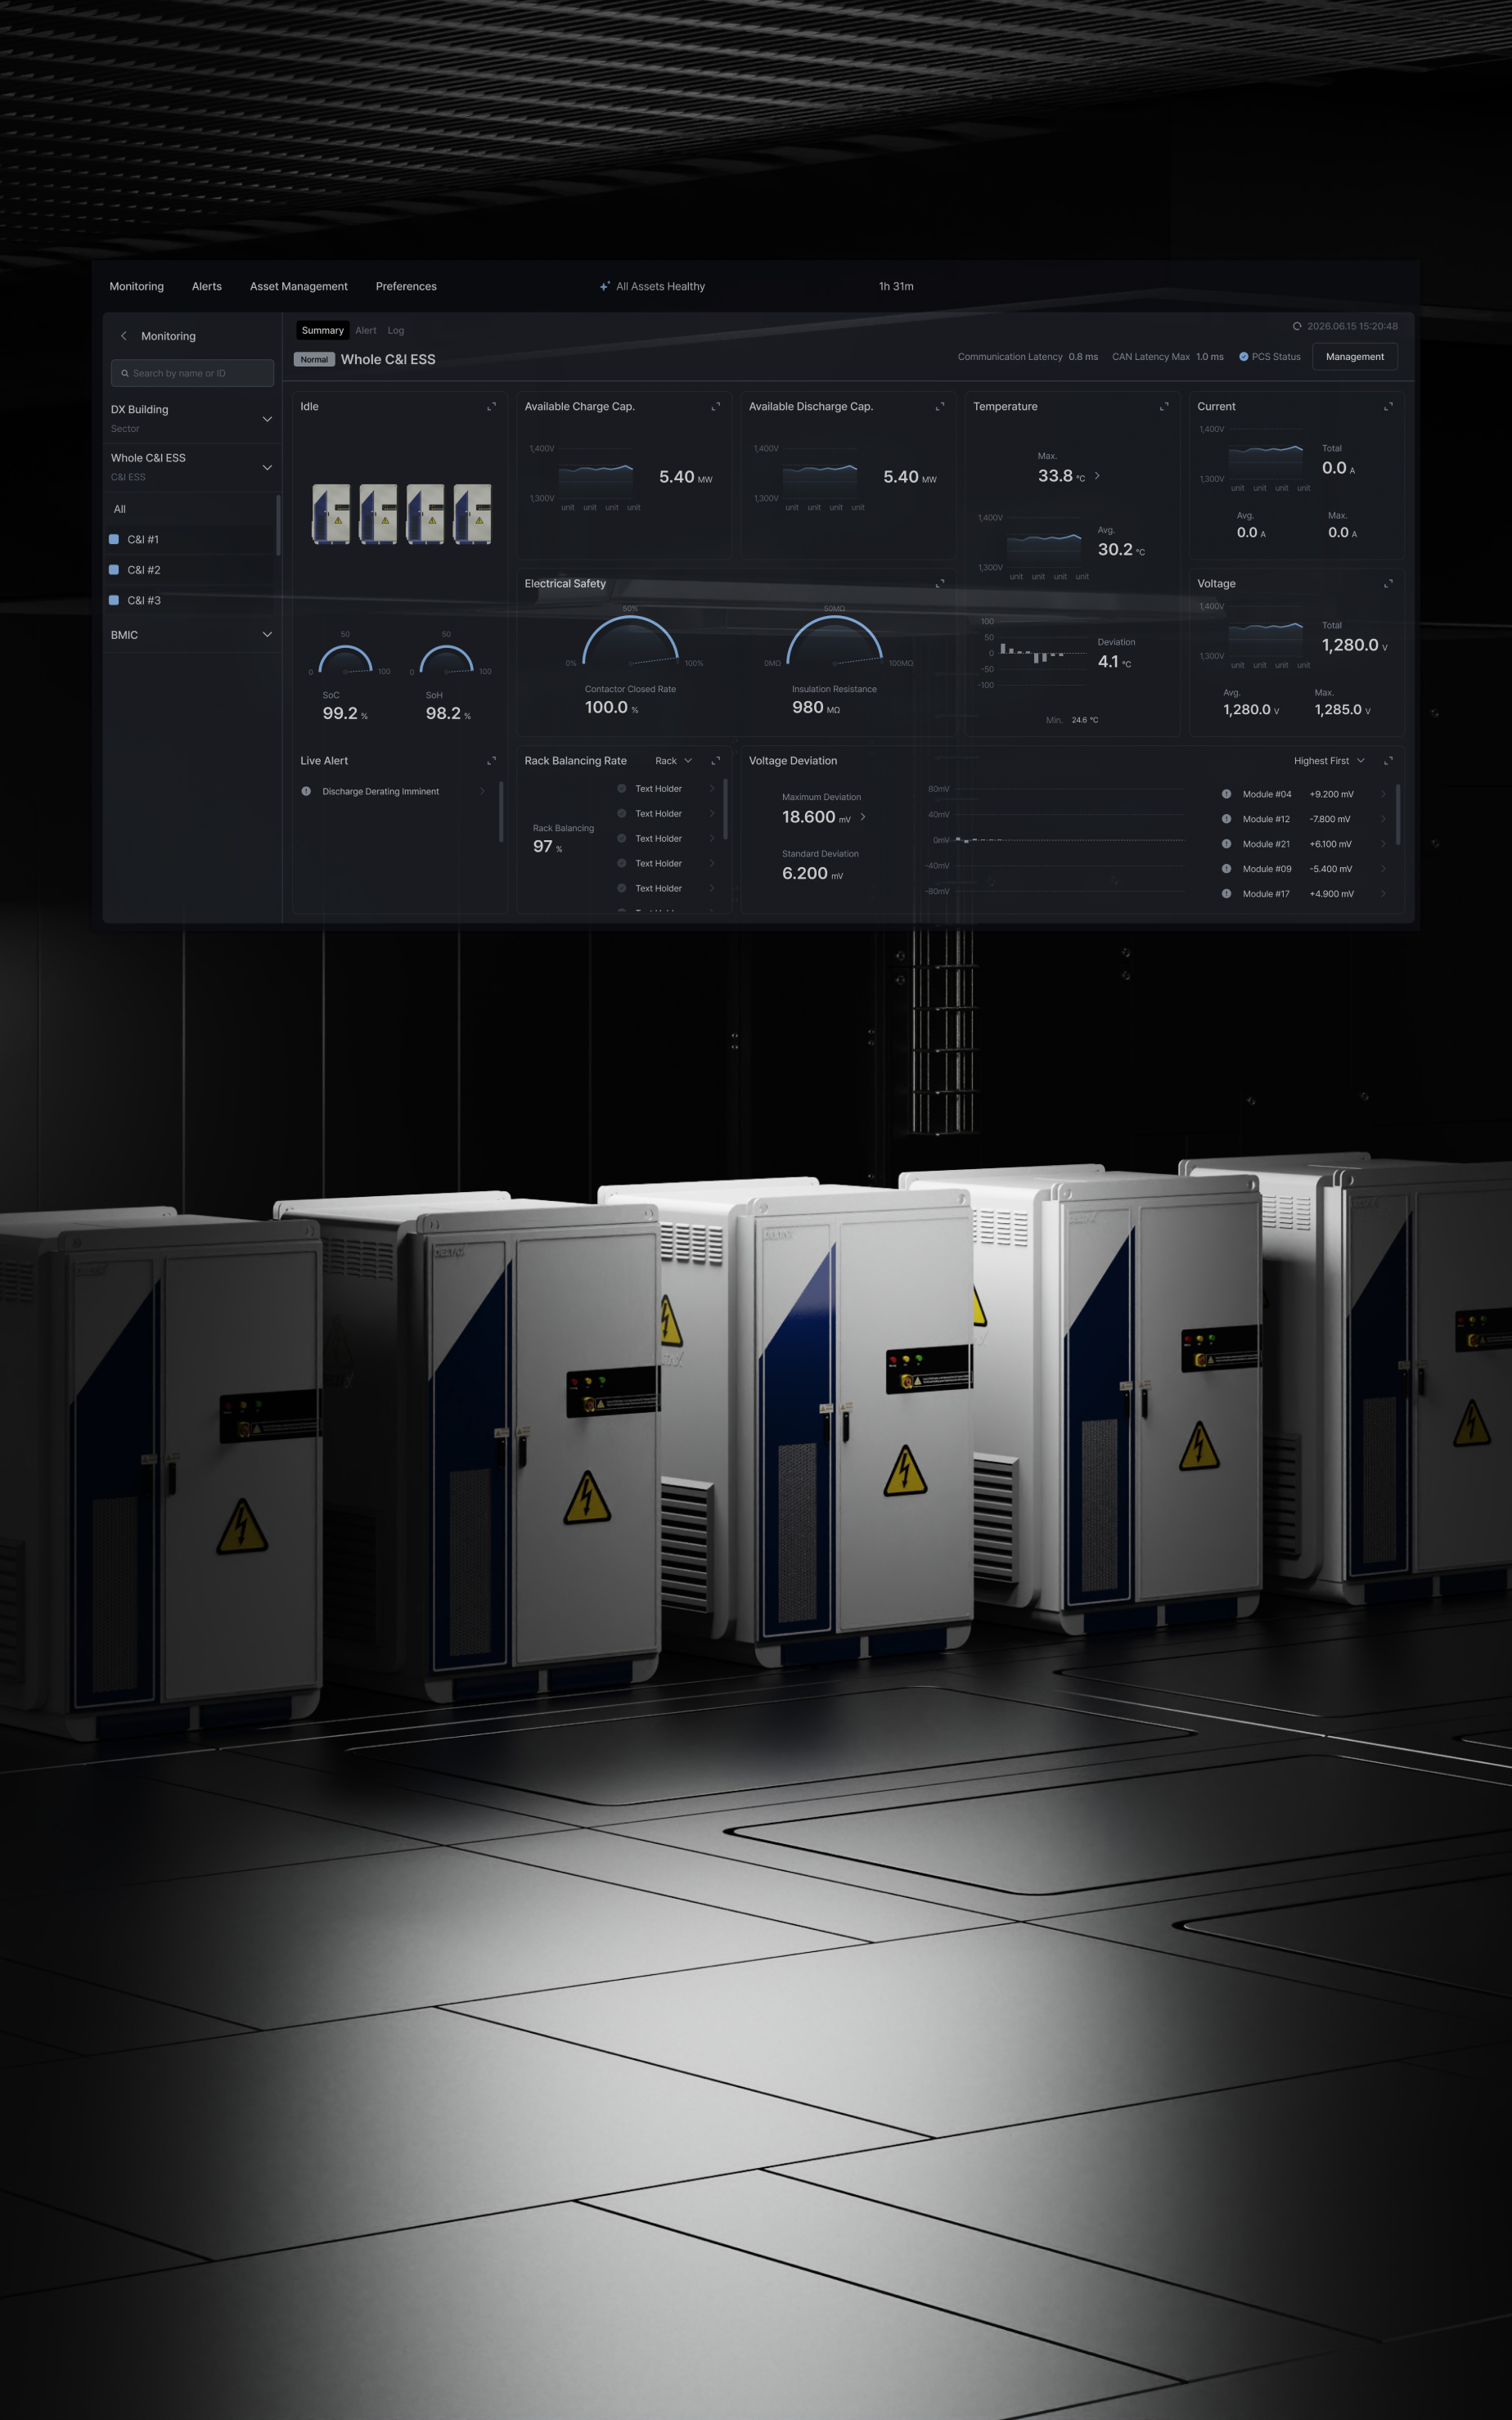Open the first Text Holder row arrow
The height and width of the screenshot is (2420, 1512).
point(712,789)
